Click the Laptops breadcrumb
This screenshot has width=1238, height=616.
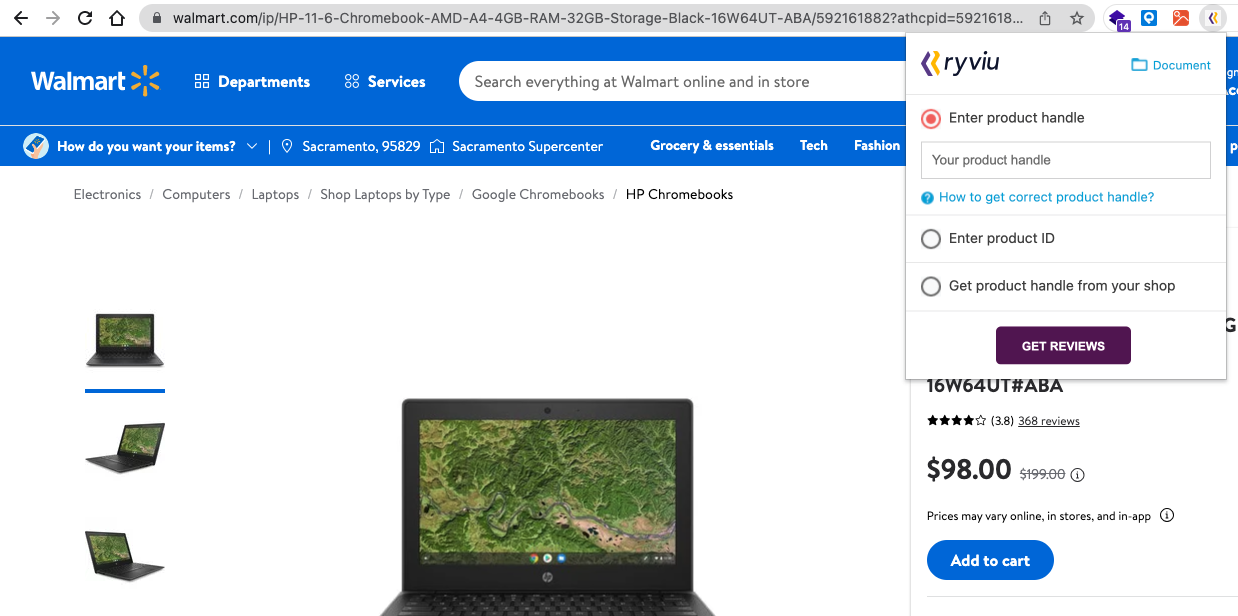pyautogui.click(x=275, y=194)
